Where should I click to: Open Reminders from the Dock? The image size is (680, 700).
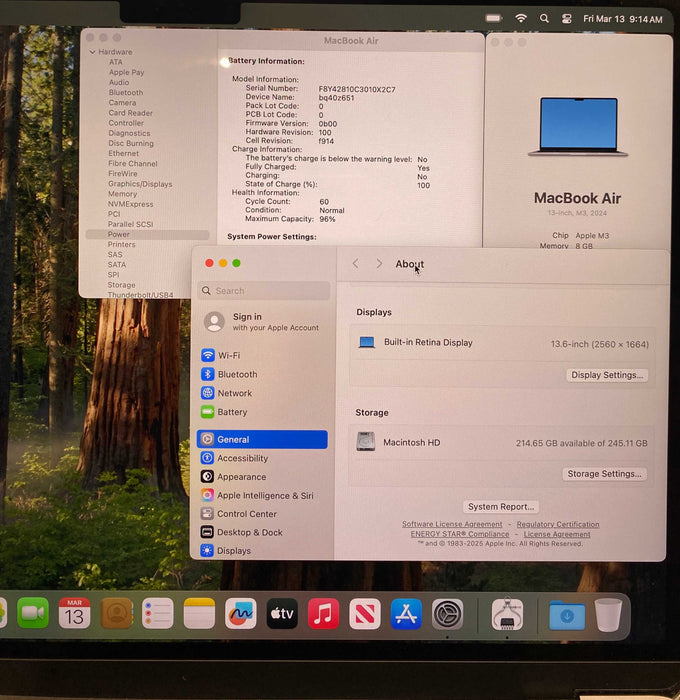158,613
